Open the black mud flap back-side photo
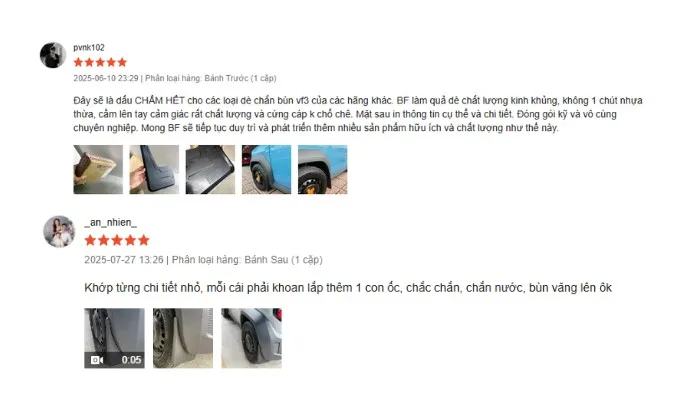 point(210,169)
